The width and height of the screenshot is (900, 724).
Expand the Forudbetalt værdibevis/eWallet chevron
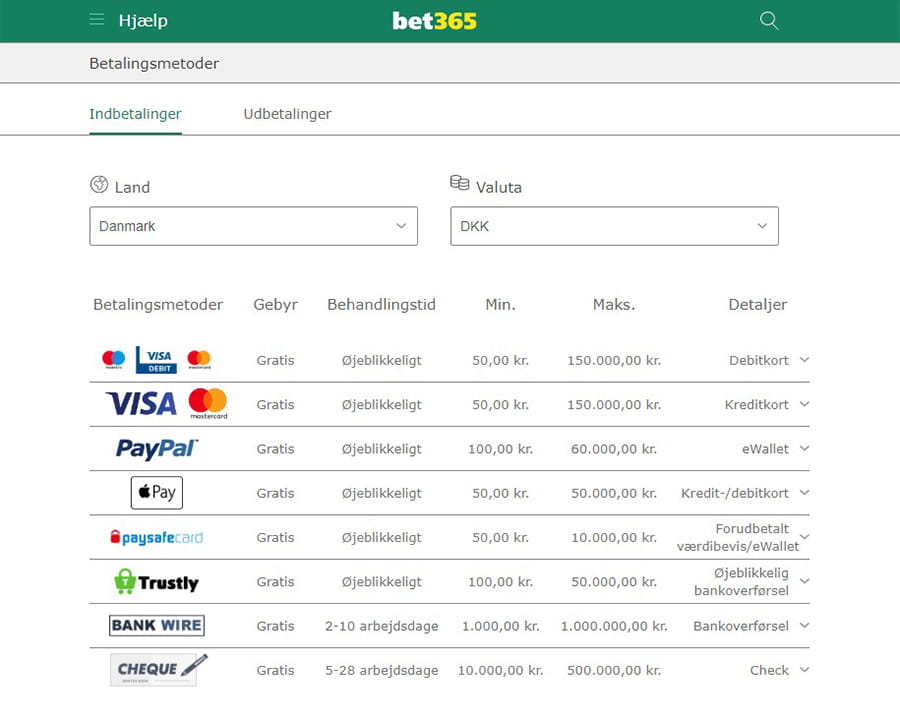click(x=805, y=537)
